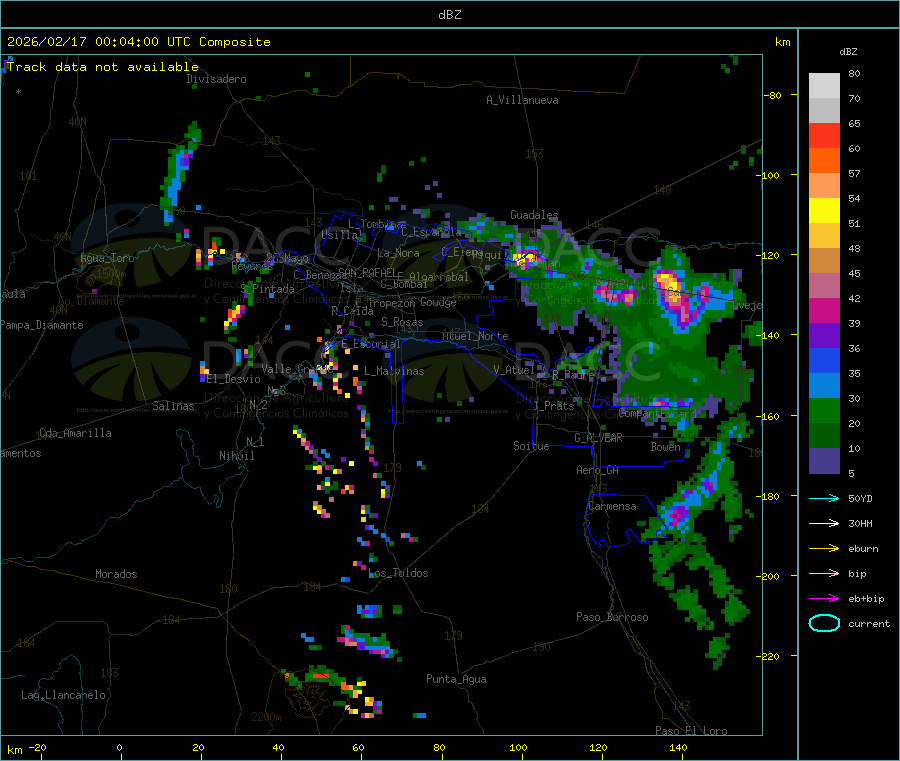This screenshot has height=761, width=900.
Task: Click the 'A_Villanueva' map label
Action: coord(522,100)
